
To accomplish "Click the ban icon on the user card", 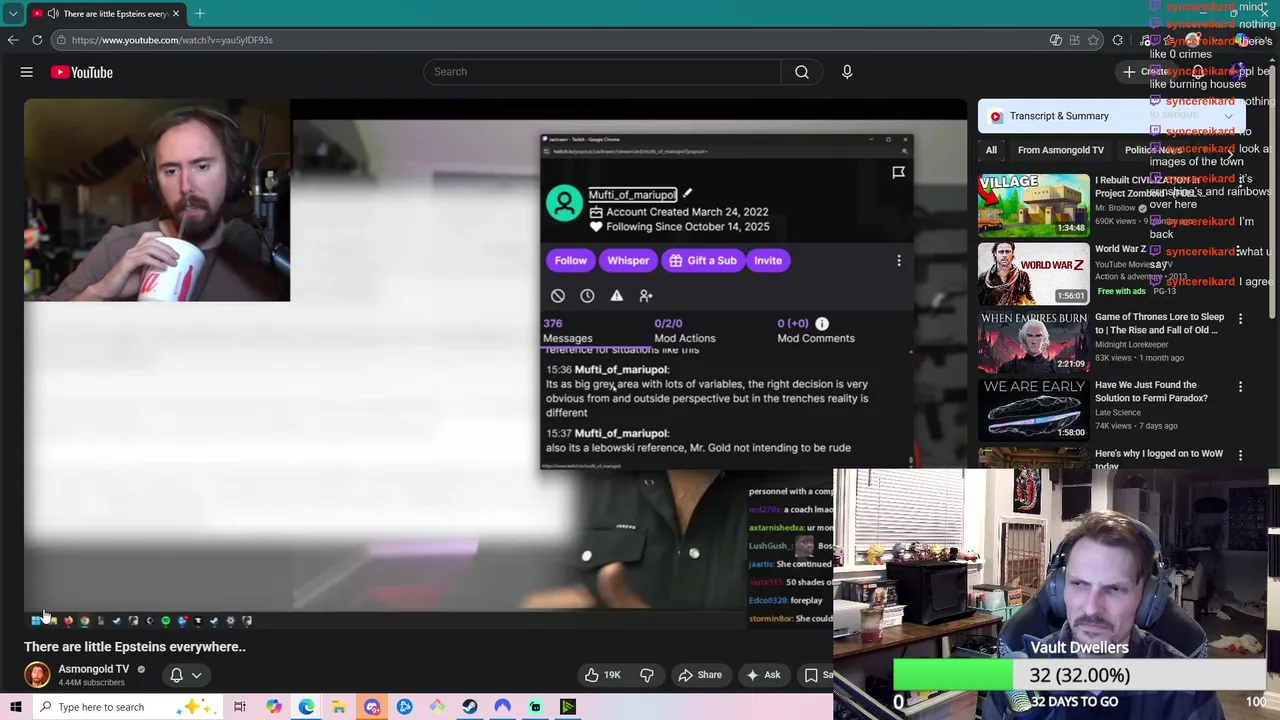I will click(558, 296).
